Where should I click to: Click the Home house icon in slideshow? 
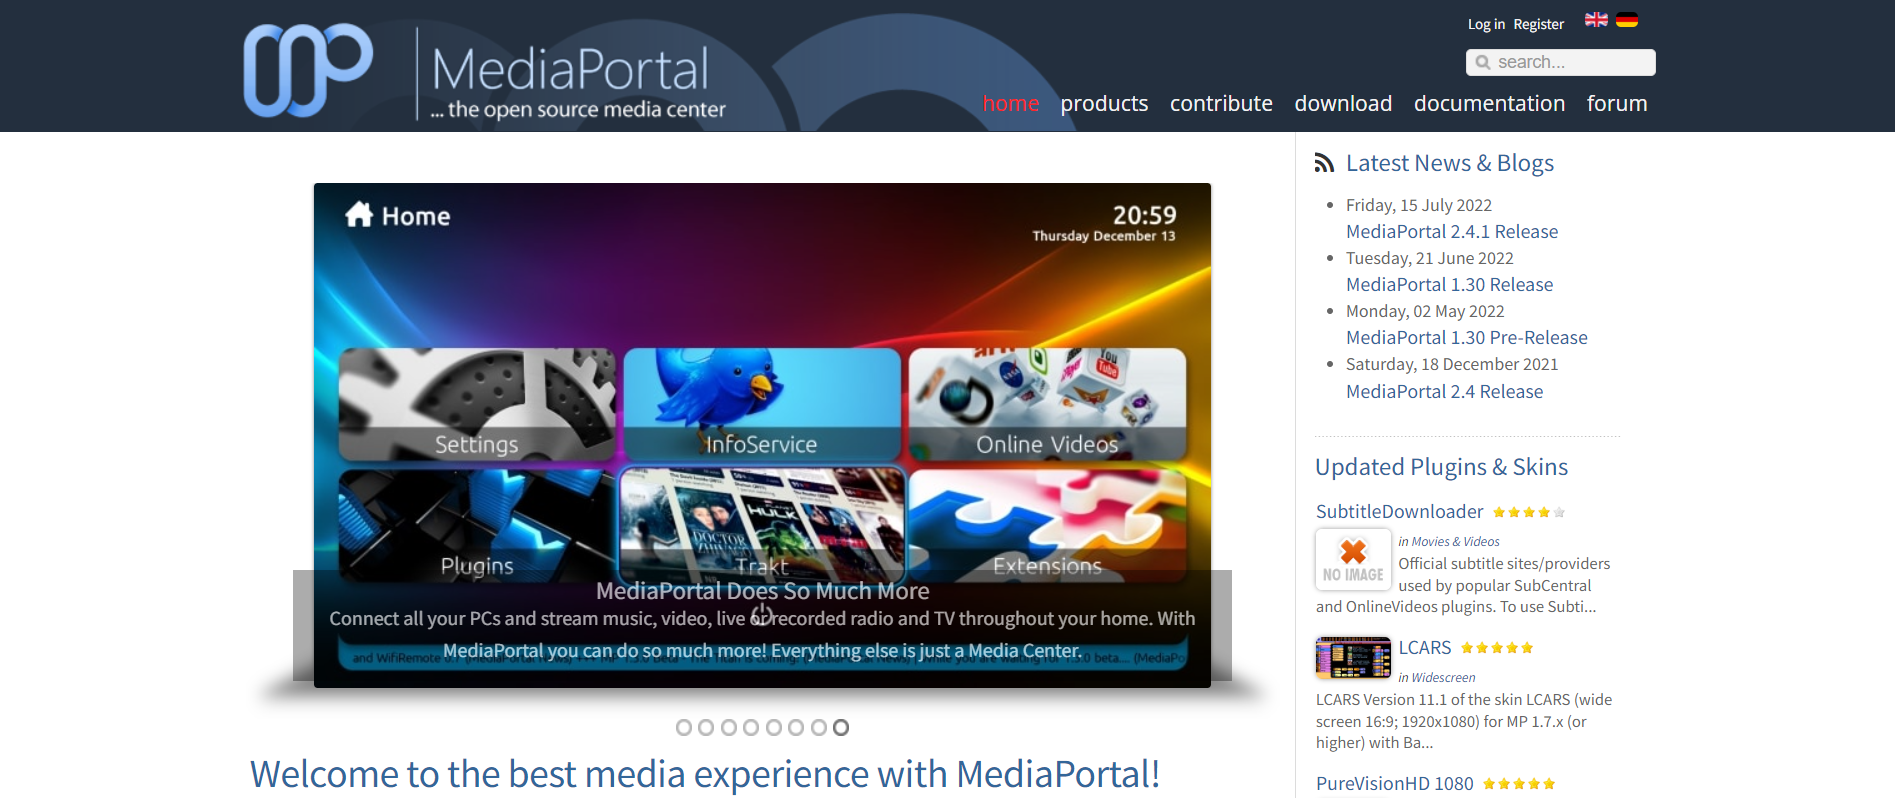pos(359,215)
